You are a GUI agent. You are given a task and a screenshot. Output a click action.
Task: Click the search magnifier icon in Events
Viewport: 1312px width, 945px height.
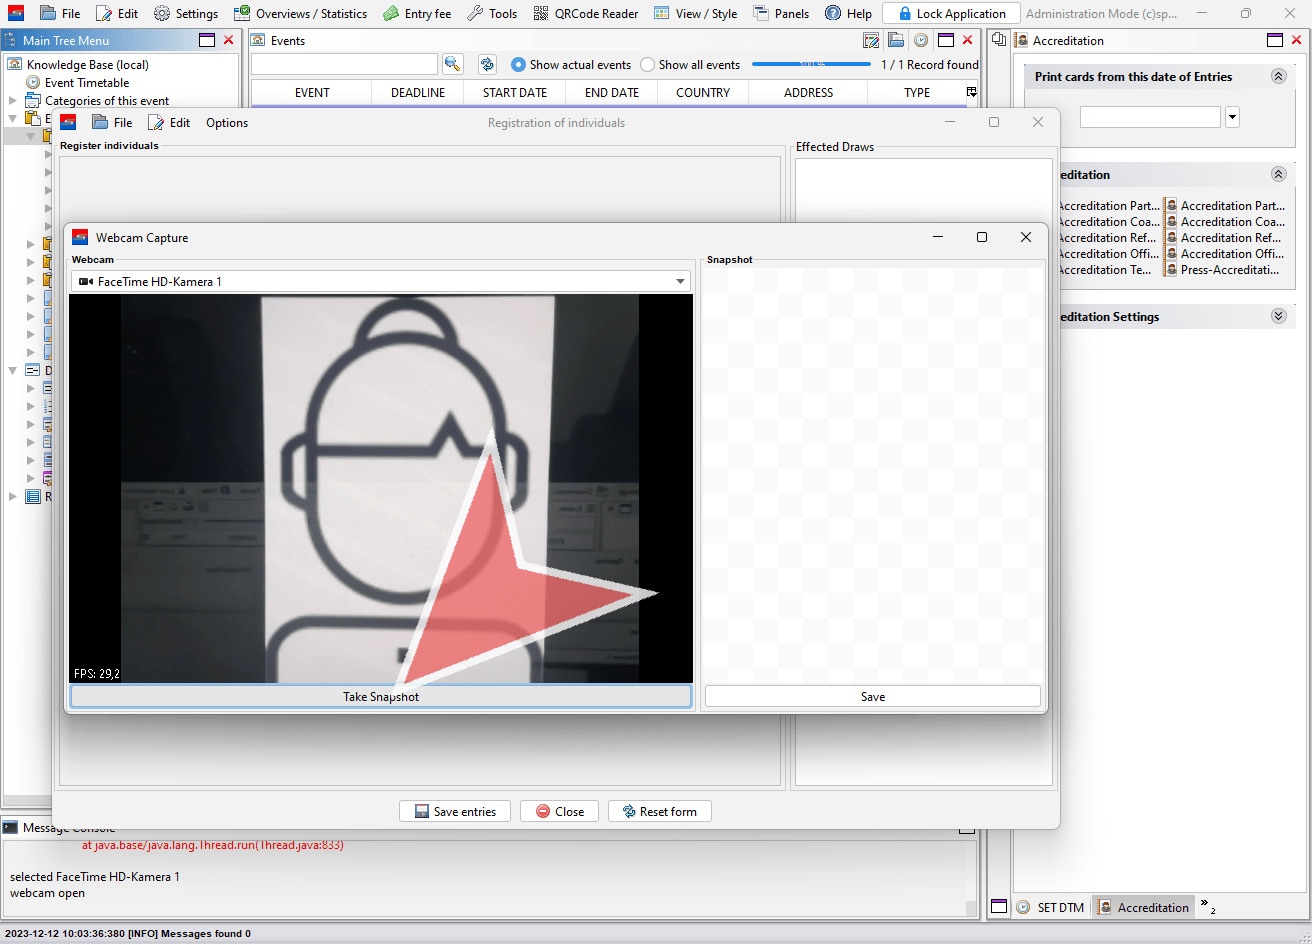pos(453,64)
